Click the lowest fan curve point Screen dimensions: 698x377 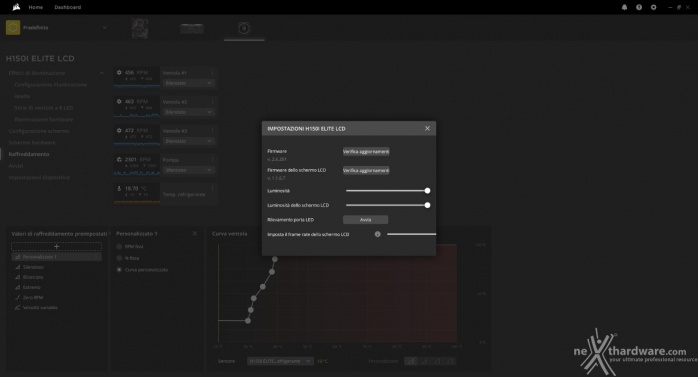[x=248, y=320]
